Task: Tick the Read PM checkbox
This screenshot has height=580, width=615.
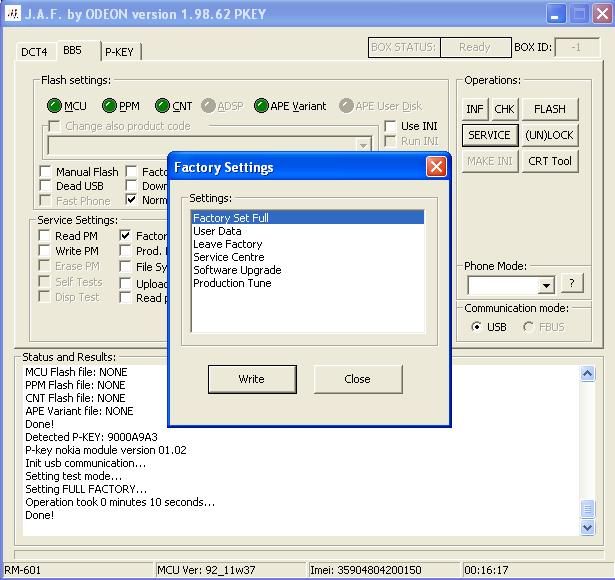Action: 46,237
